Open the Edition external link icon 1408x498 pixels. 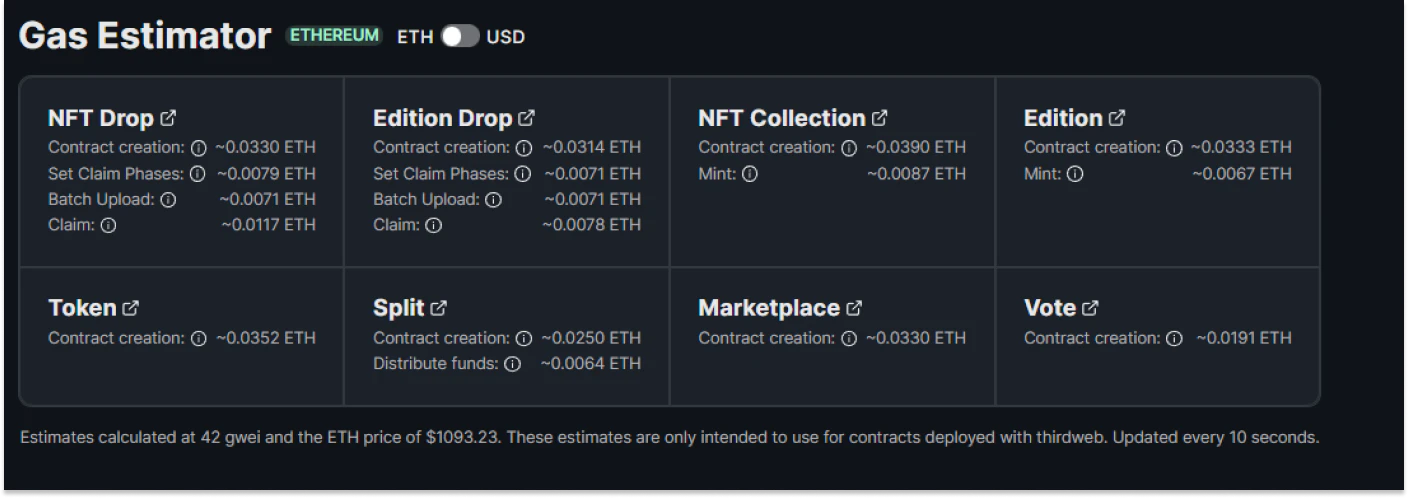pos(1117,118)
